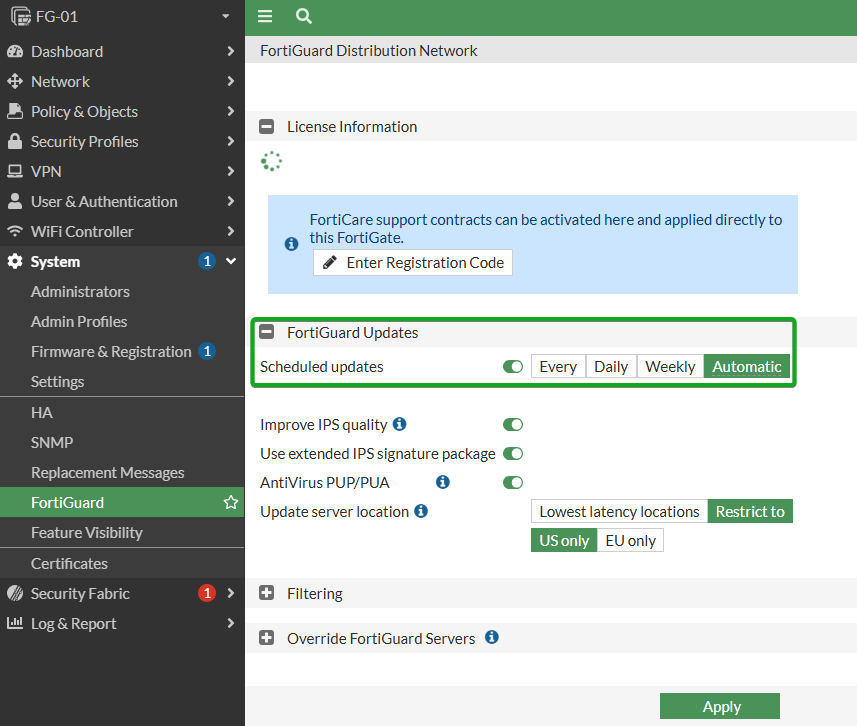The width and height of the screenshot is (857, 726).
Task: Toggle Use extended IPS signature package
Action: (513, 453)
